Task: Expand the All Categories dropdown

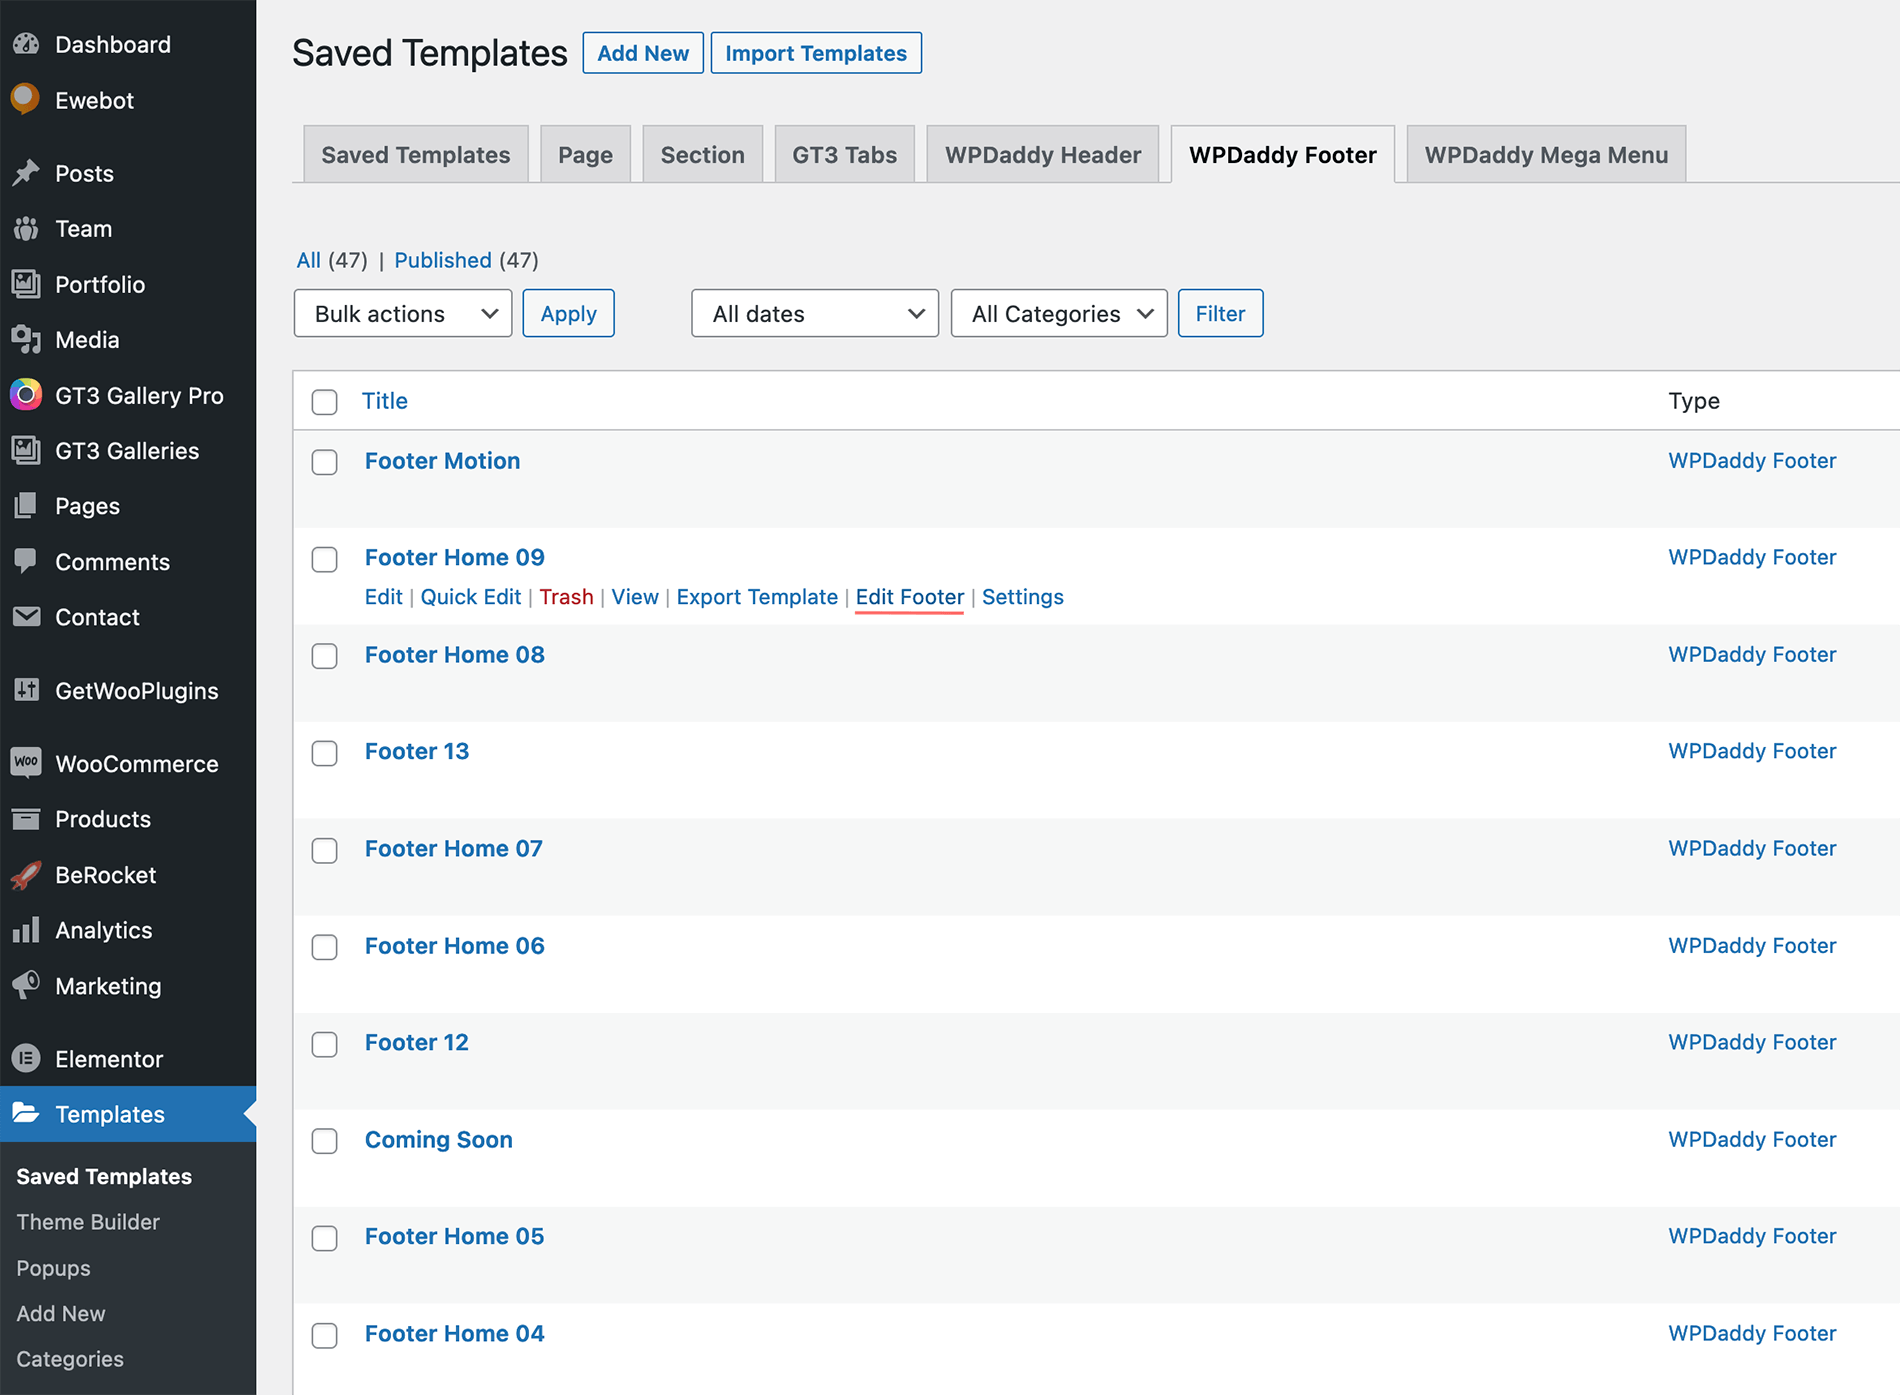Action: (1059, 313)
